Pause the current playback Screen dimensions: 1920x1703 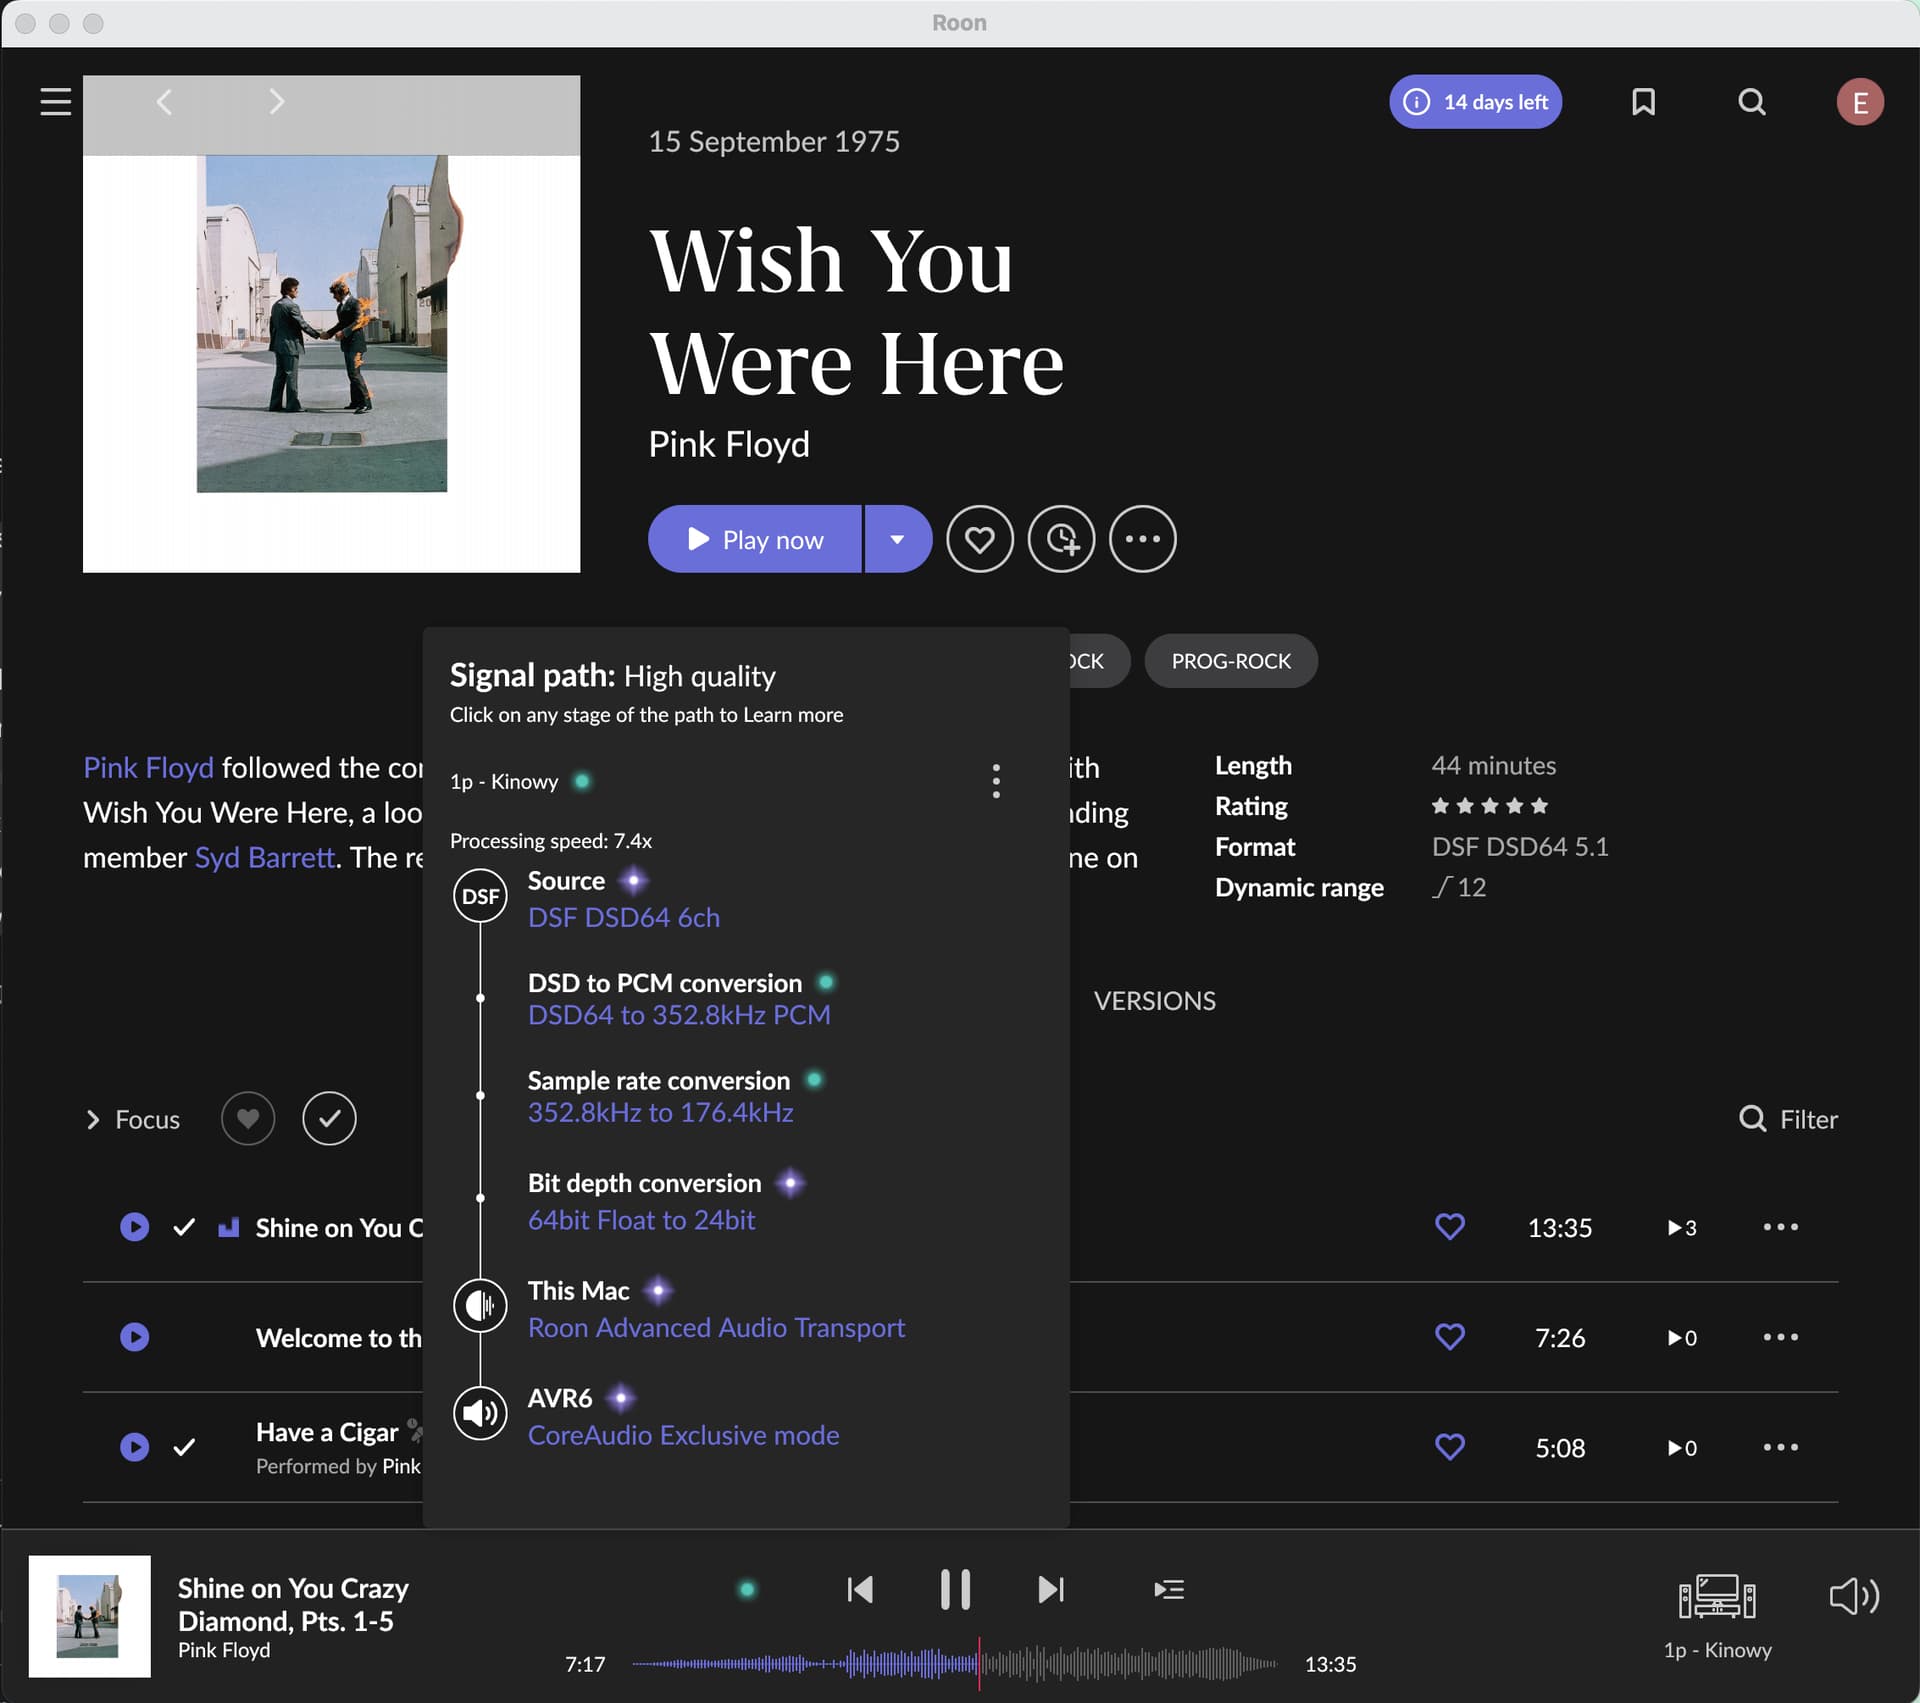[x=955, y=1590]
